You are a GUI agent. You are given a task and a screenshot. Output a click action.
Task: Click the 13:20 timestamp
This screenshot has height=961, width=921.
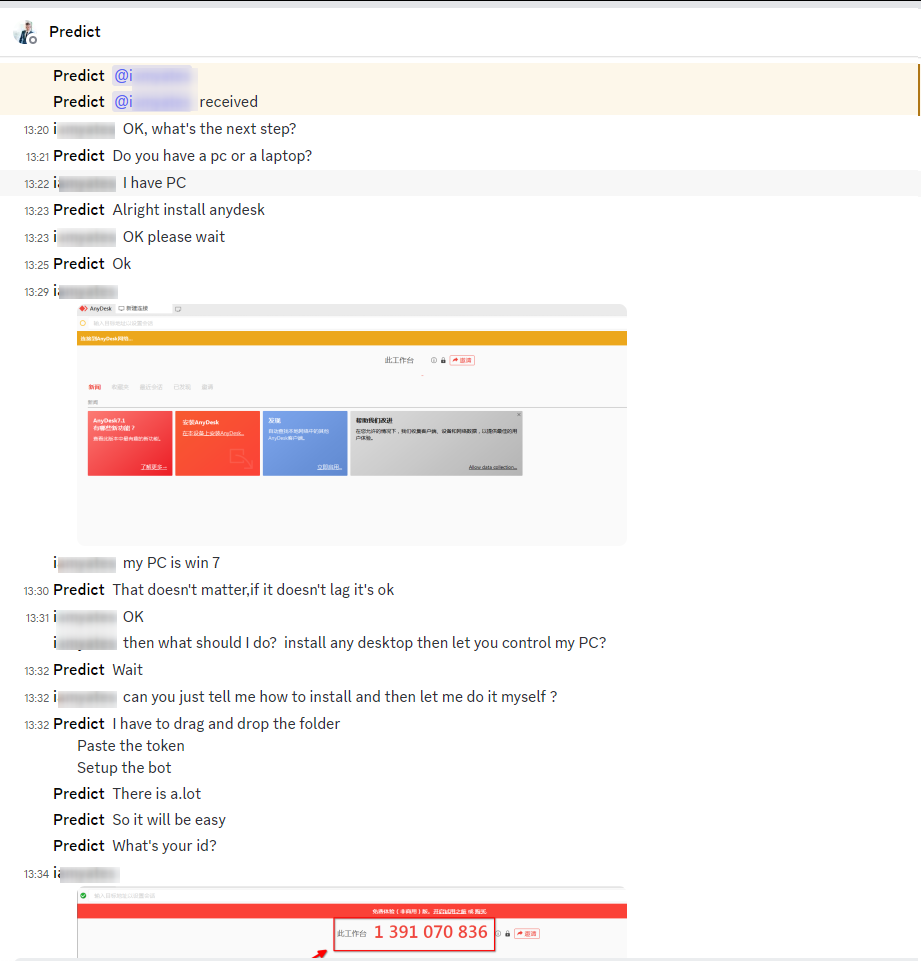pyautogui.click(x=36, y=130)
